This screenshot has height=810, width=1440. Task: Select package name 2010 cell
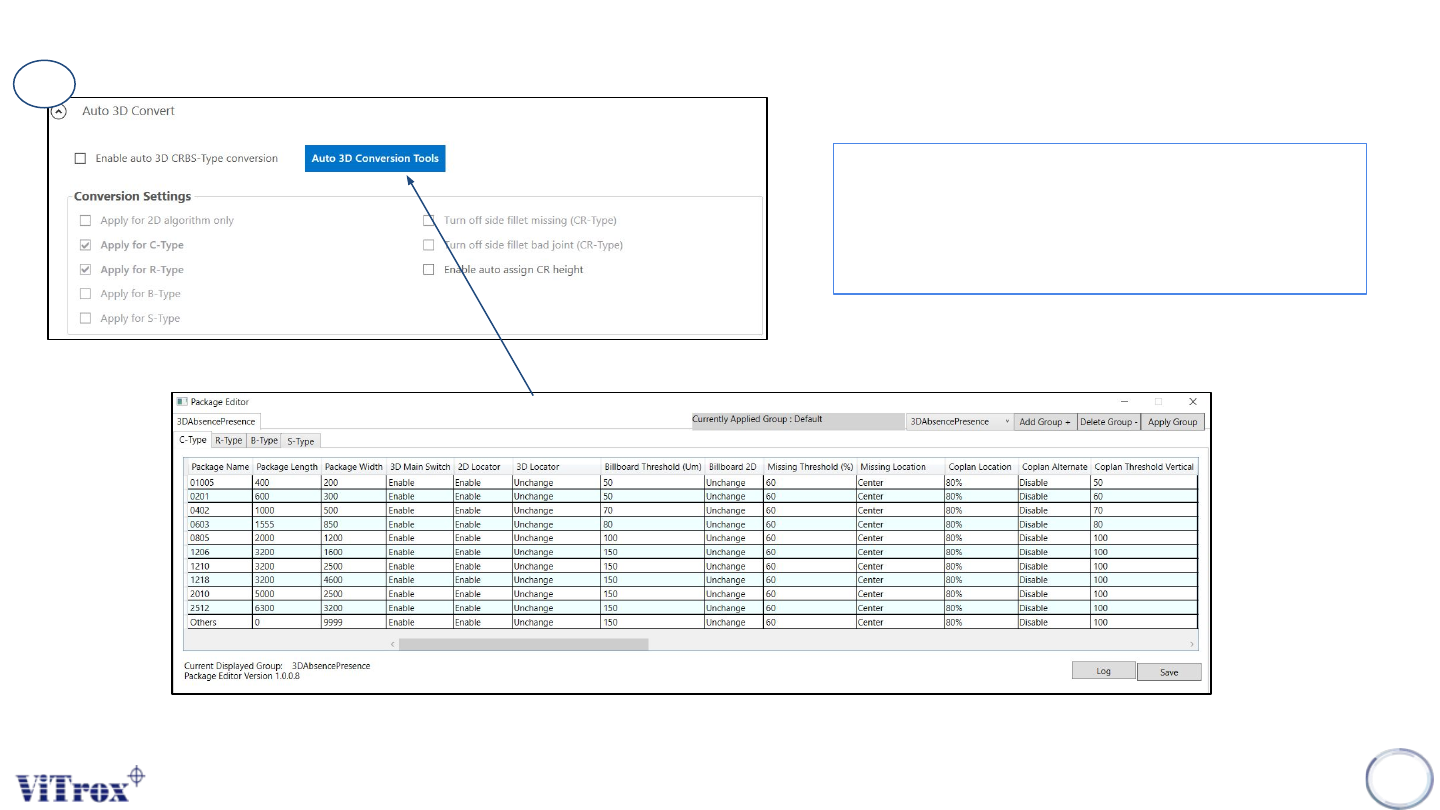click(x=220, y=594)
